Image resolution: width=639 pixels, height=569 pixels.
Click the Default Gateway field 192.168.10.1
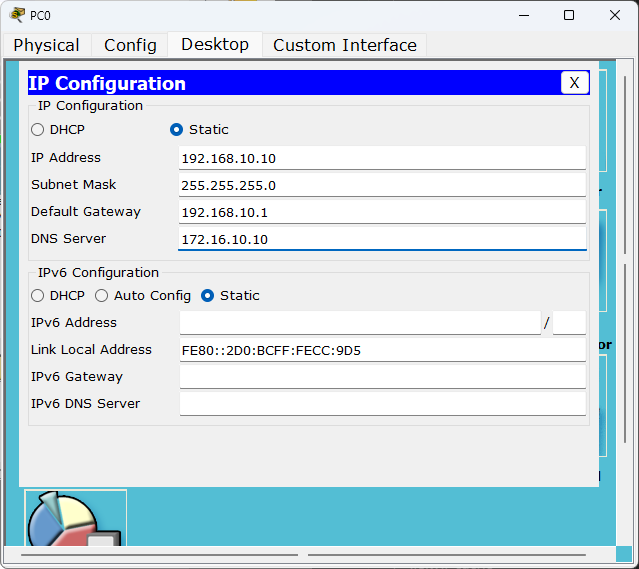coord(382,212)
